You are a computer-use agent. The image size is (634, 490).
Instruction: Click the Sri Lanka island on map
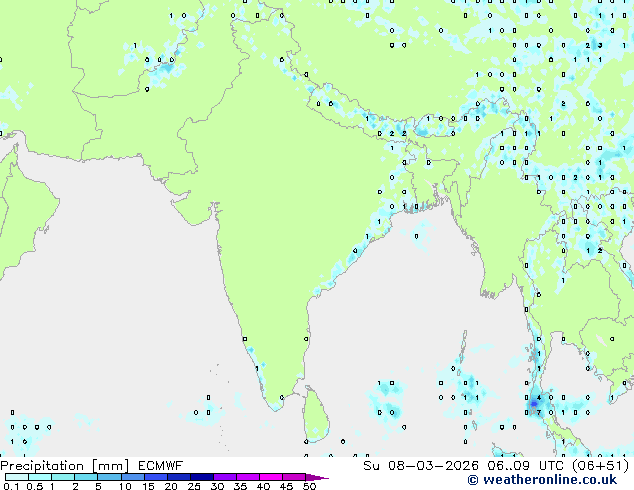(317, 414)
